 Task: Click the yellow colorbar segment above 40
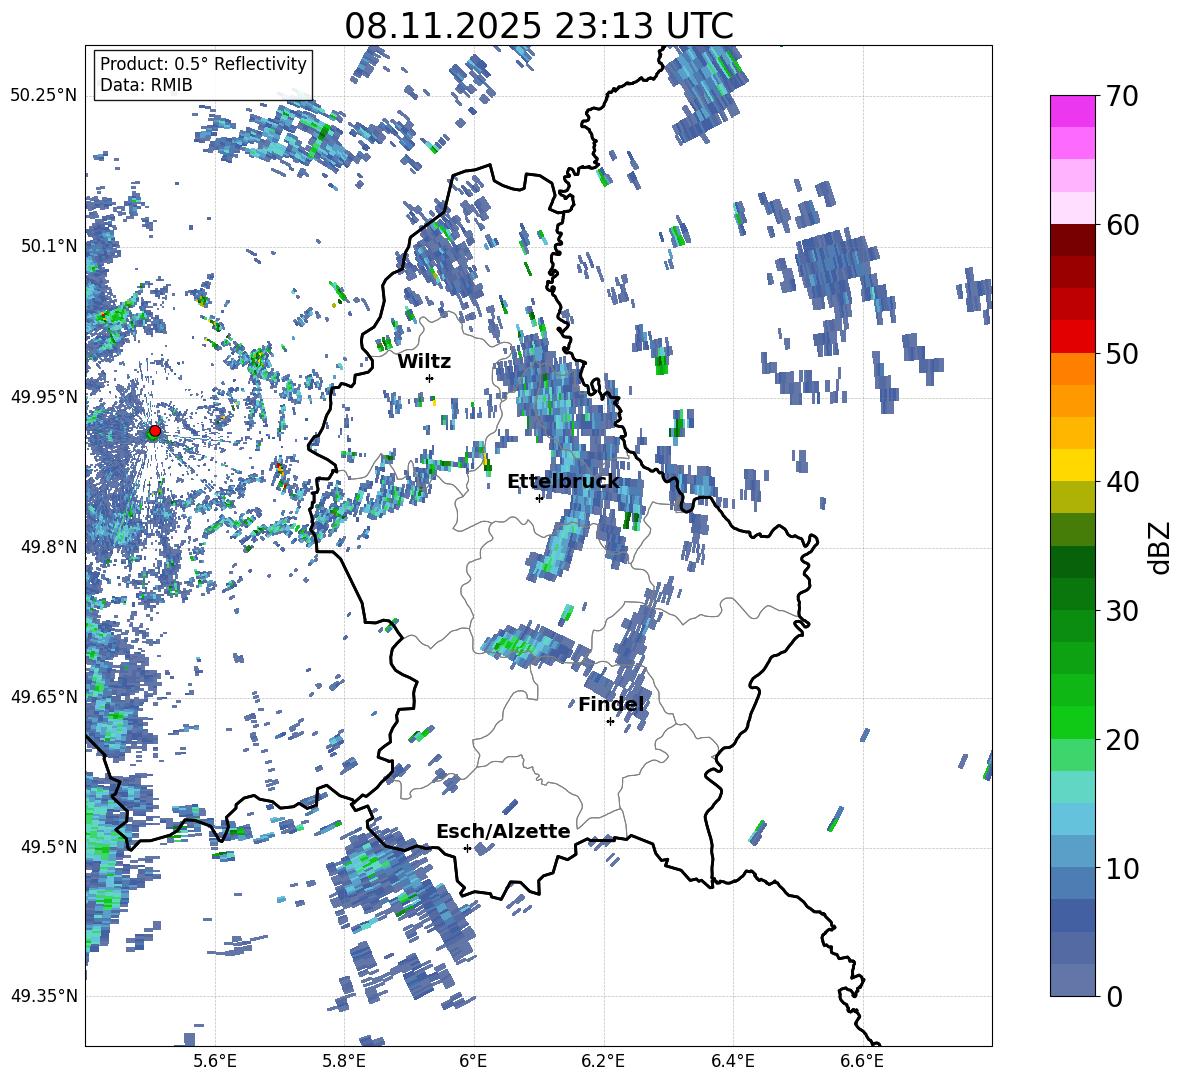[1072, 465]
